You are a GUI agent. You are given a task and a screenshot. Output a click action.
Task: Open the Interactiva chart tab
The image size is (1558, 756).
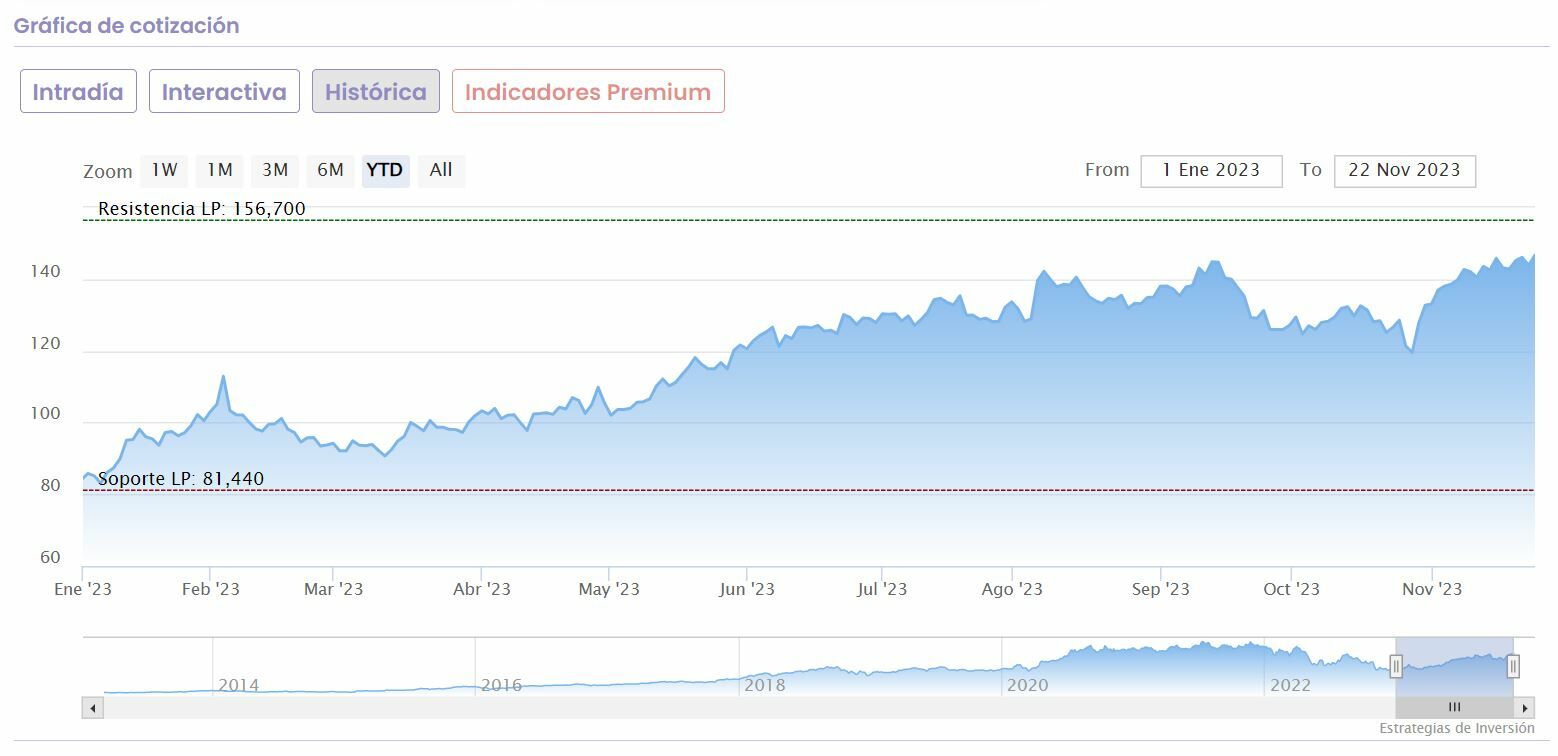[x=224, y=92]
